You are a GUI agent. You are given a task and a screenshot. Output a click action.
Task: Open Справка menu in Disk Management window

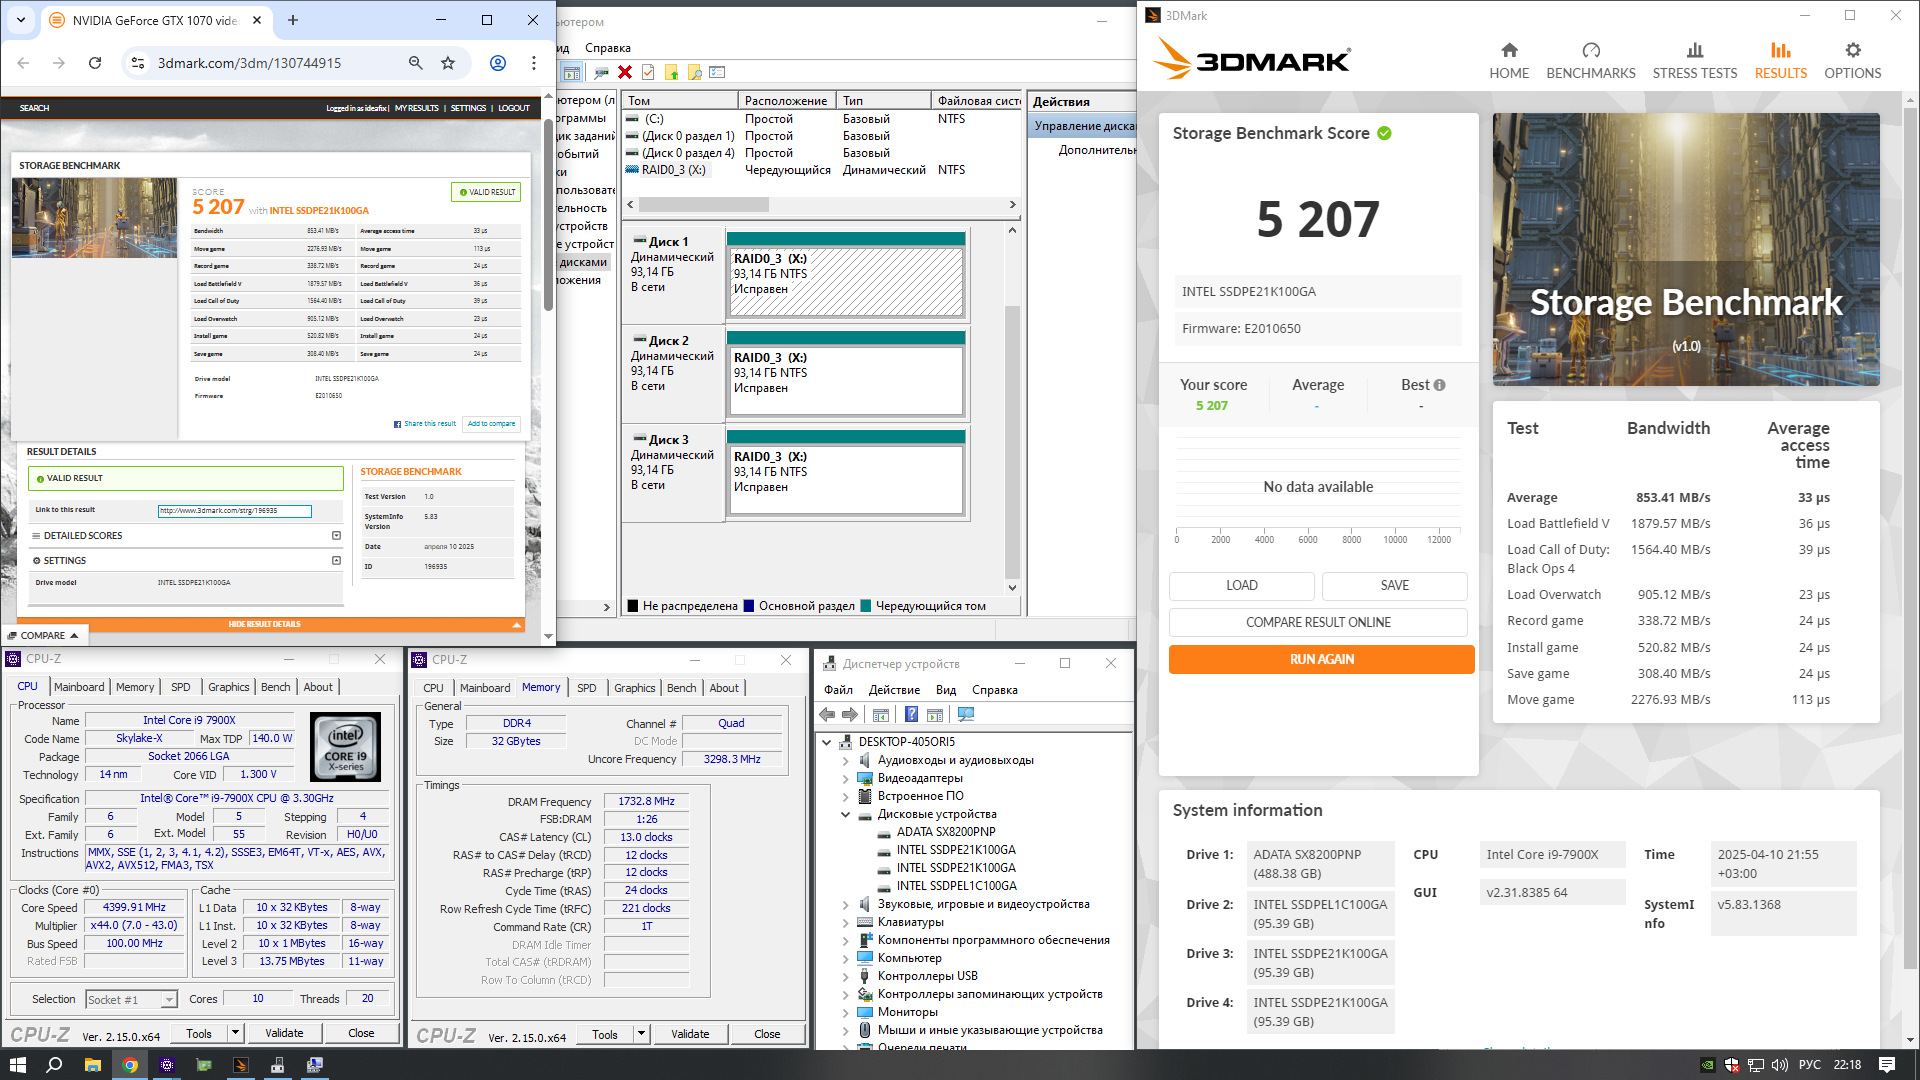(608, 48)
